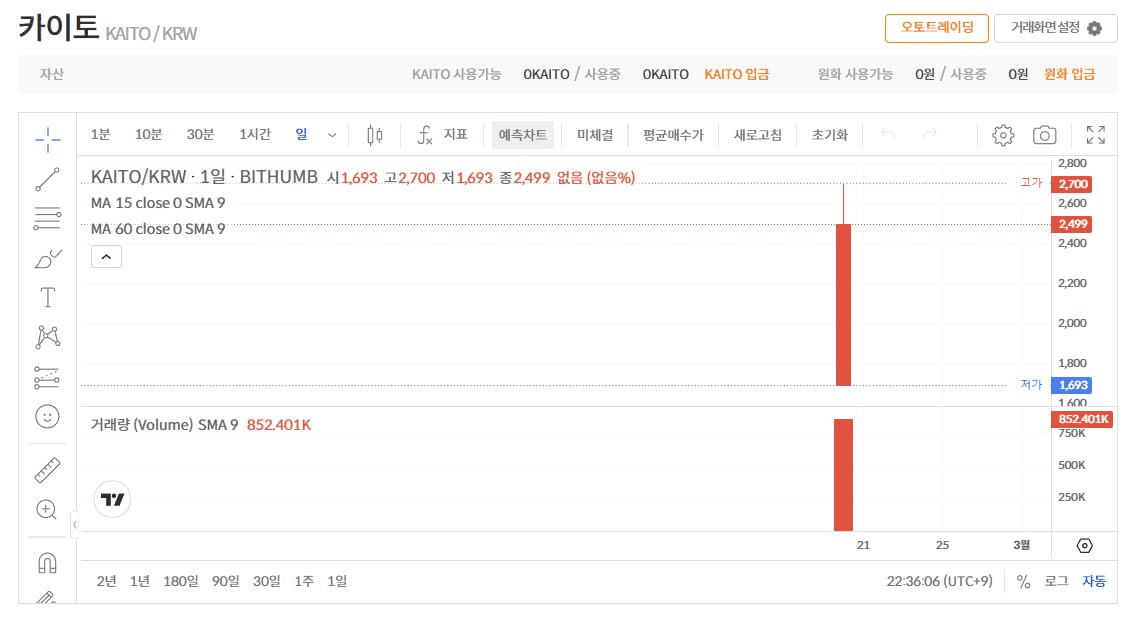Activate the zoom-in magnifier tool

click(46, 509)
